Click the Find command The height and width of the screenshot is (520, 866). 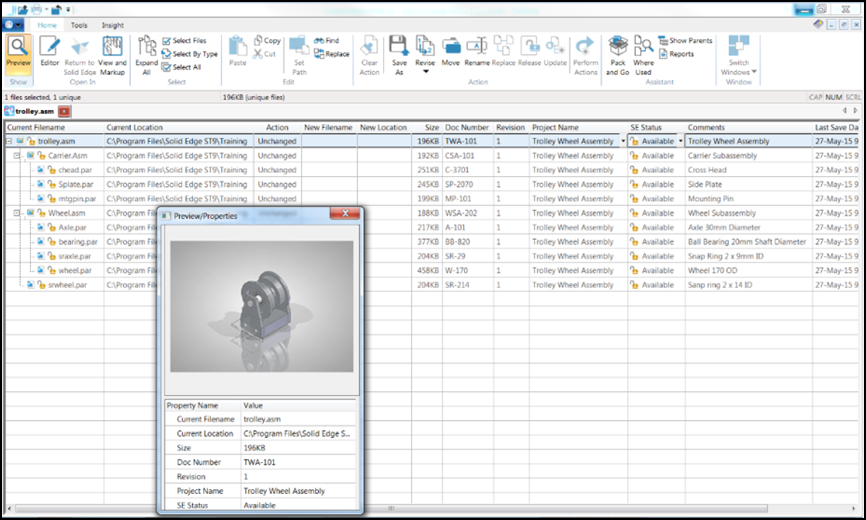point(326,40)
